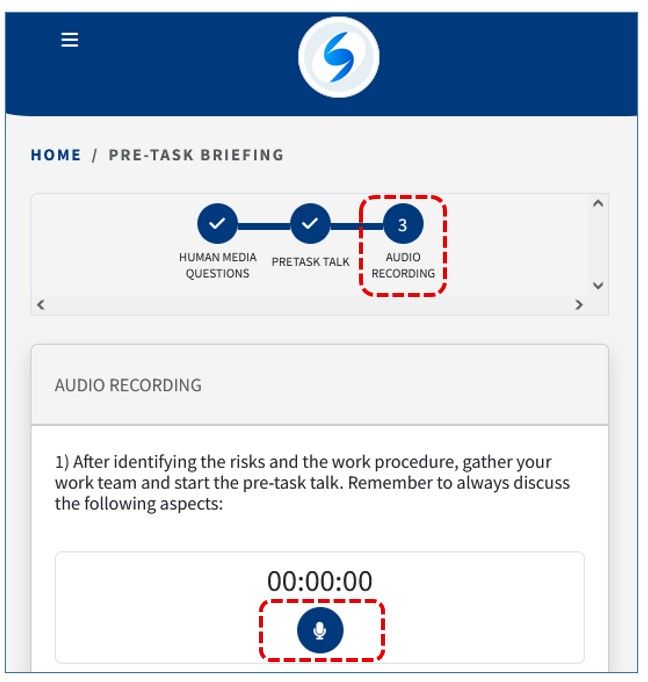Click the PRE-TASK BRIEFING breadcrumb

coord(196,155)
